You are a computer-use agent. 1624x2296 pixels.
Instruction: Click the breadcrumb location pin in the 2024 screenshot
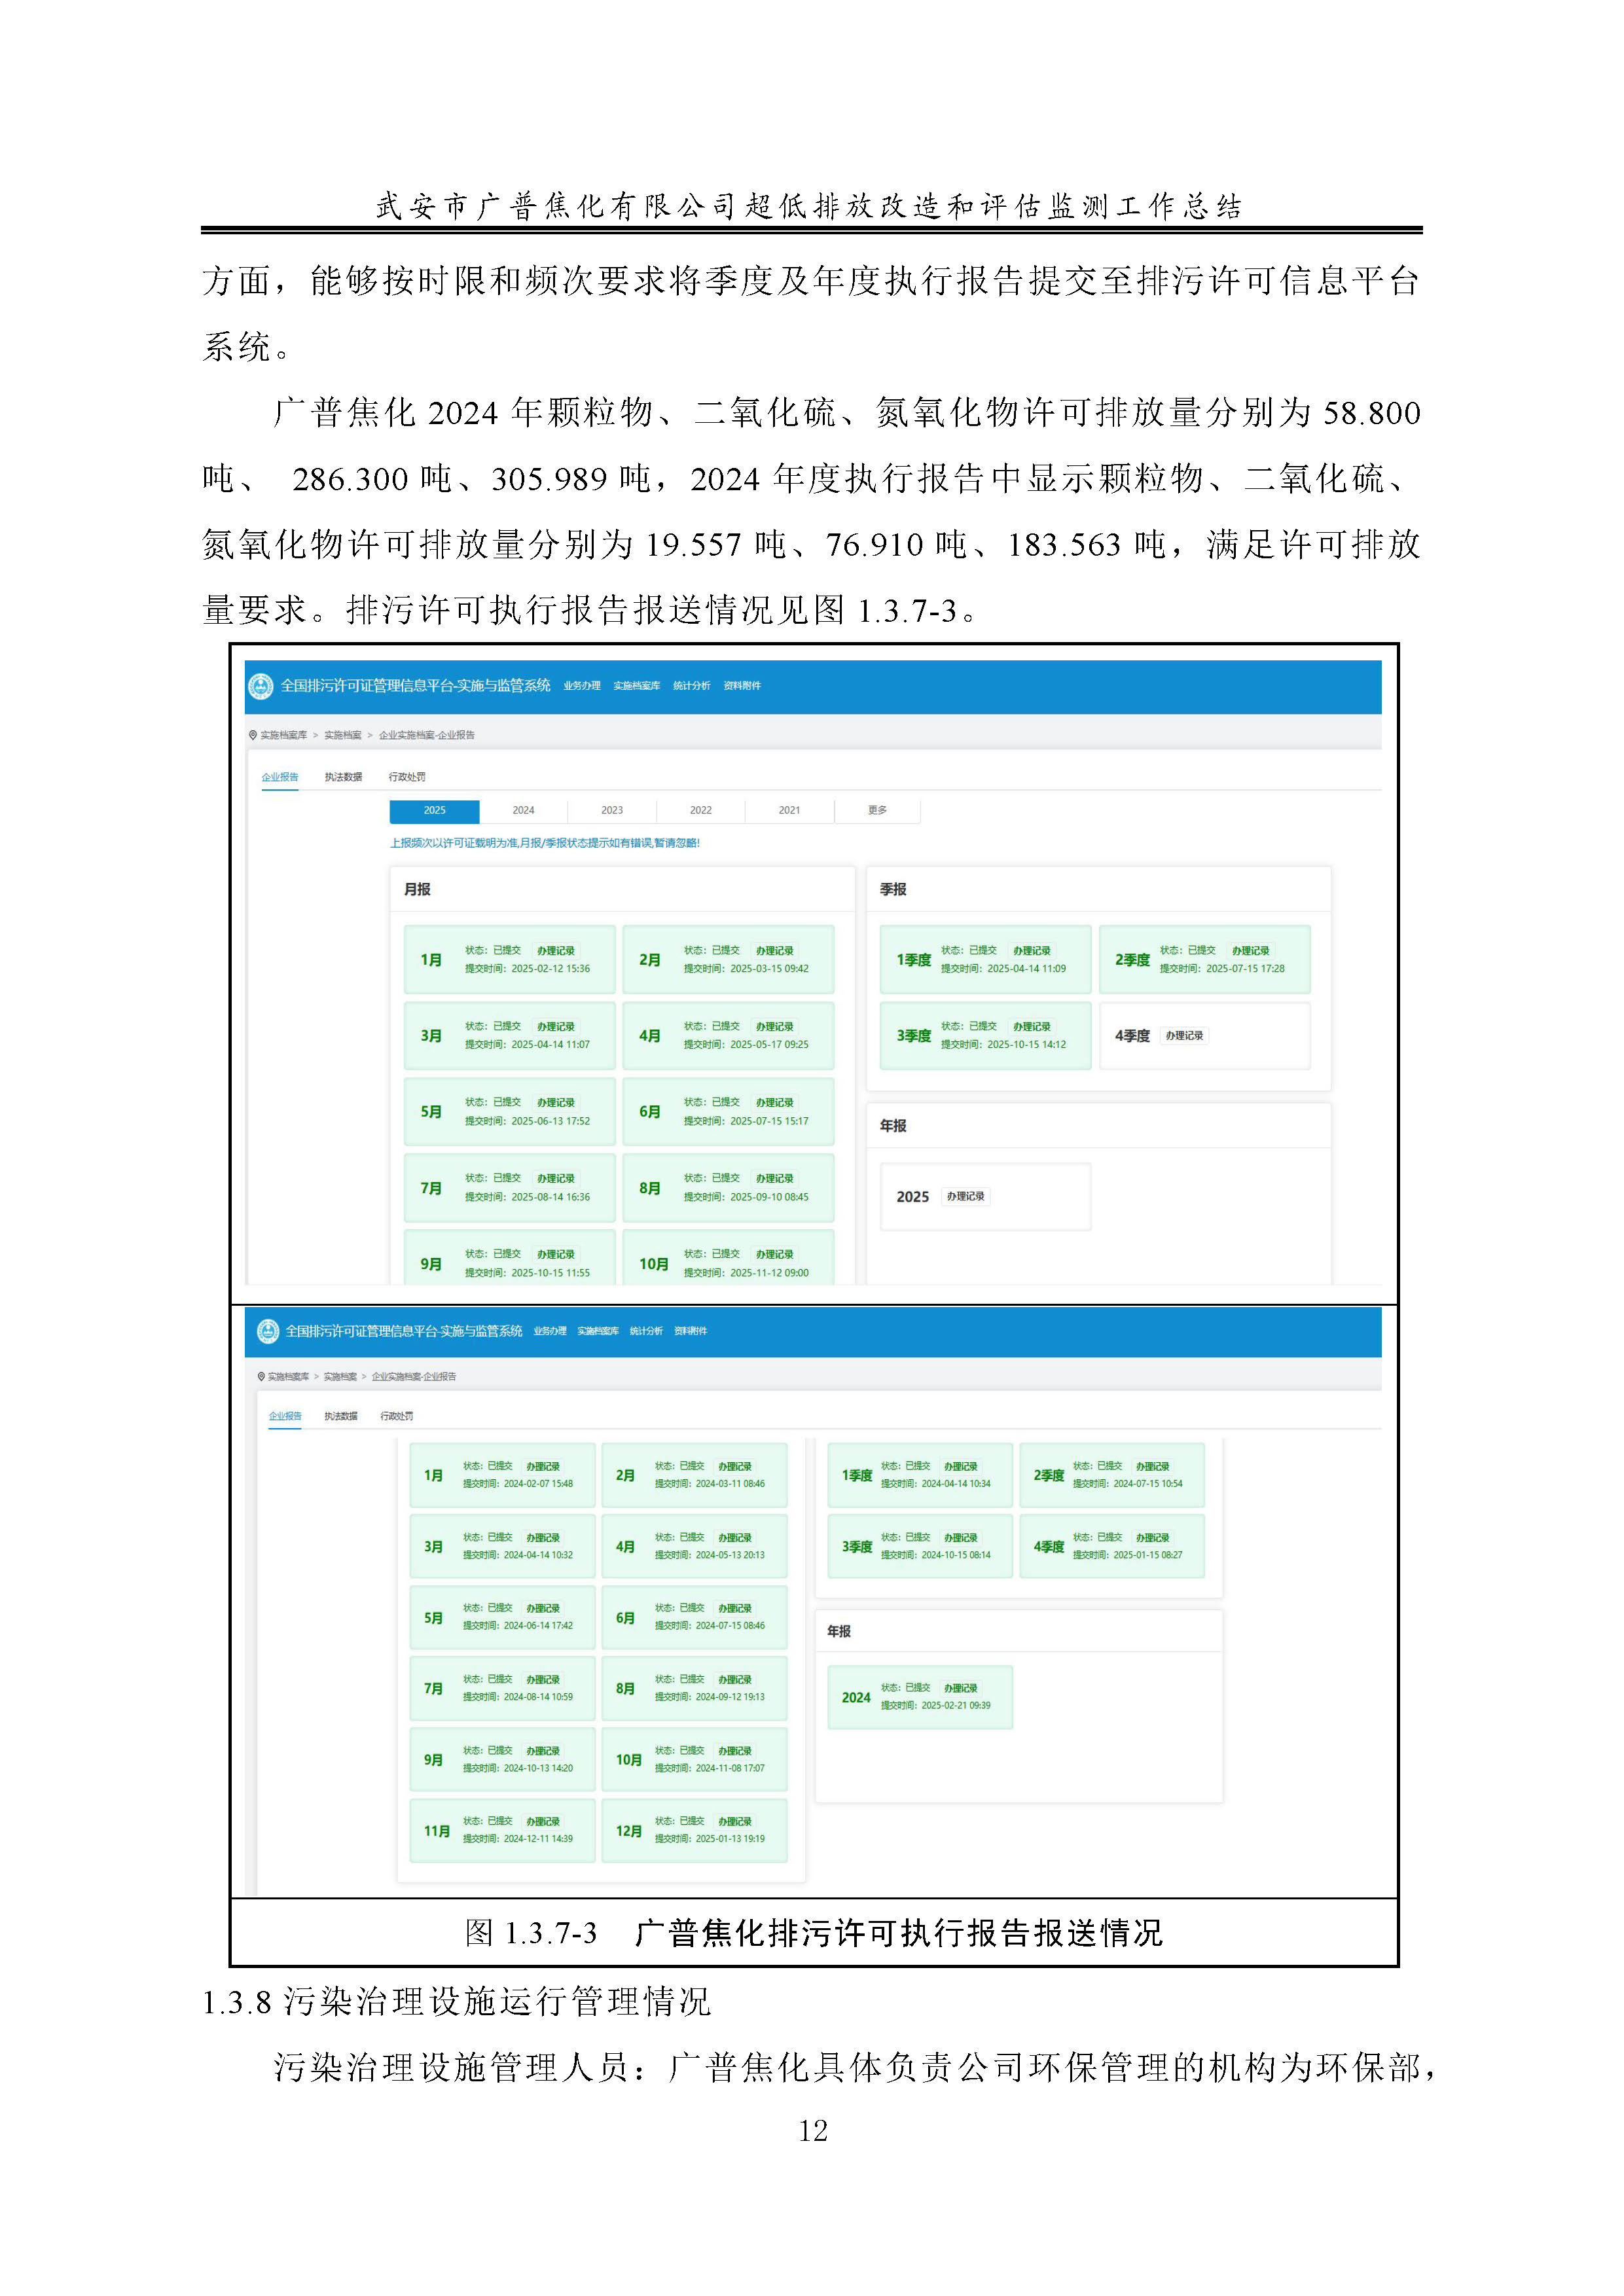[261, 1377]
